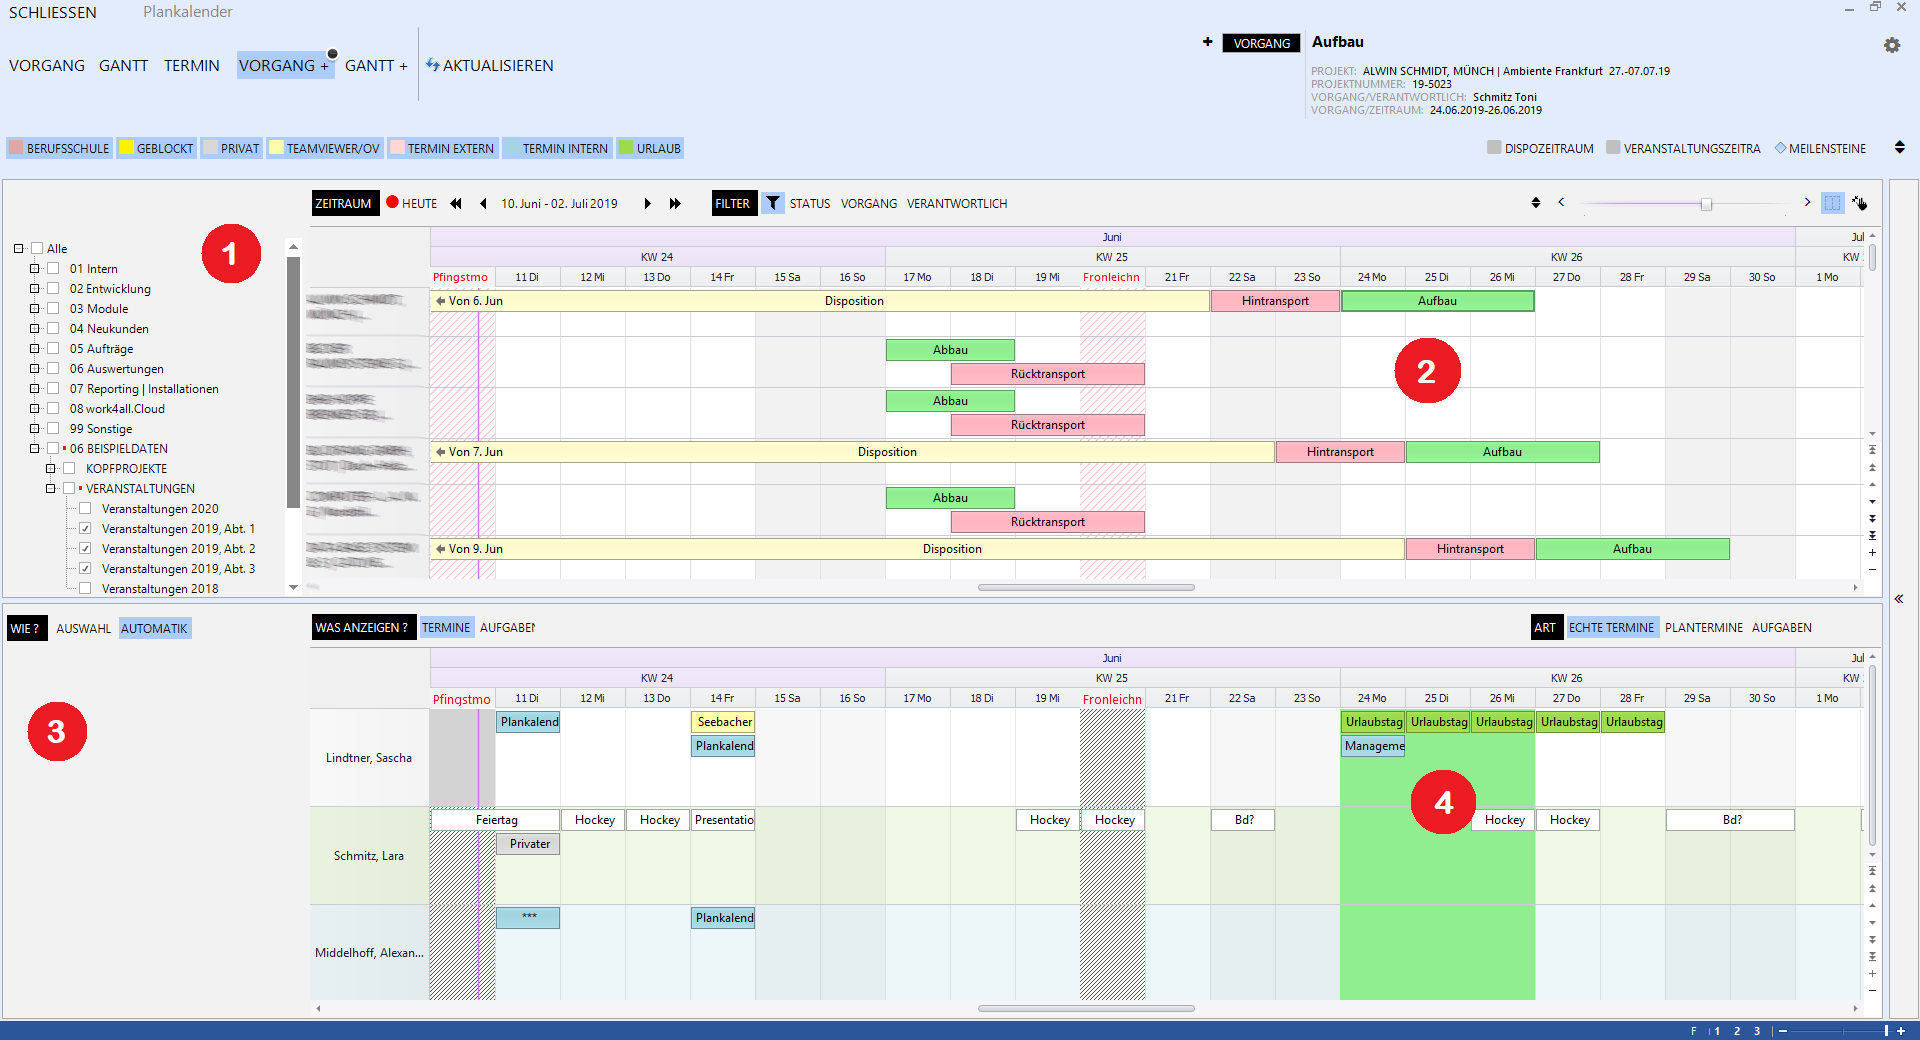The image size is (1920, 1040).
Task: Jump to today with red HEUTE button
Action: (x=412, y=203)
